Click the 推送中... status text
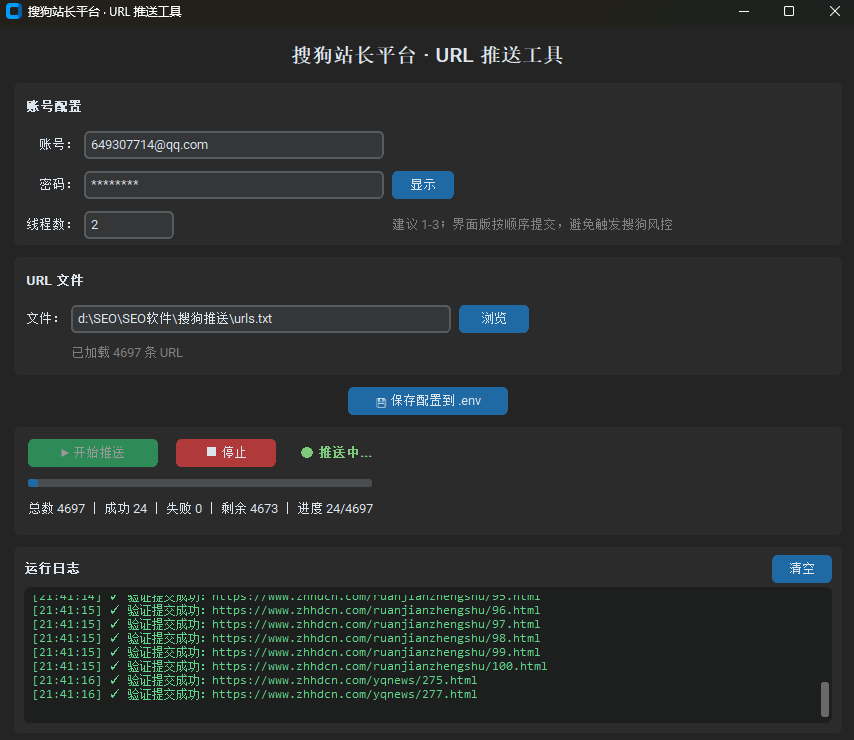 (x=345, y=452)
